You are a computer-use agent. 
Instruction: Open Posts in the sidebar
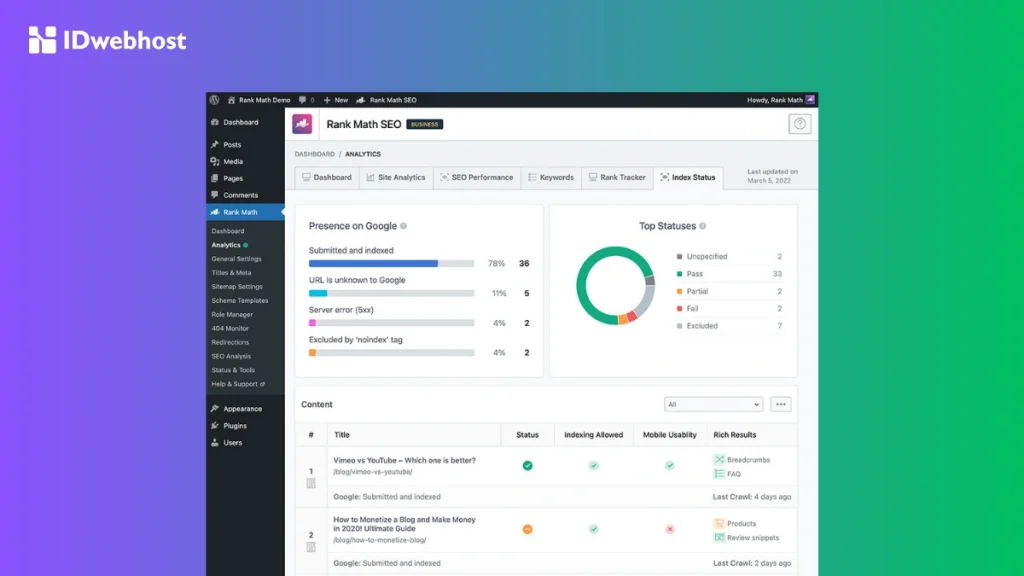point(246,144)
